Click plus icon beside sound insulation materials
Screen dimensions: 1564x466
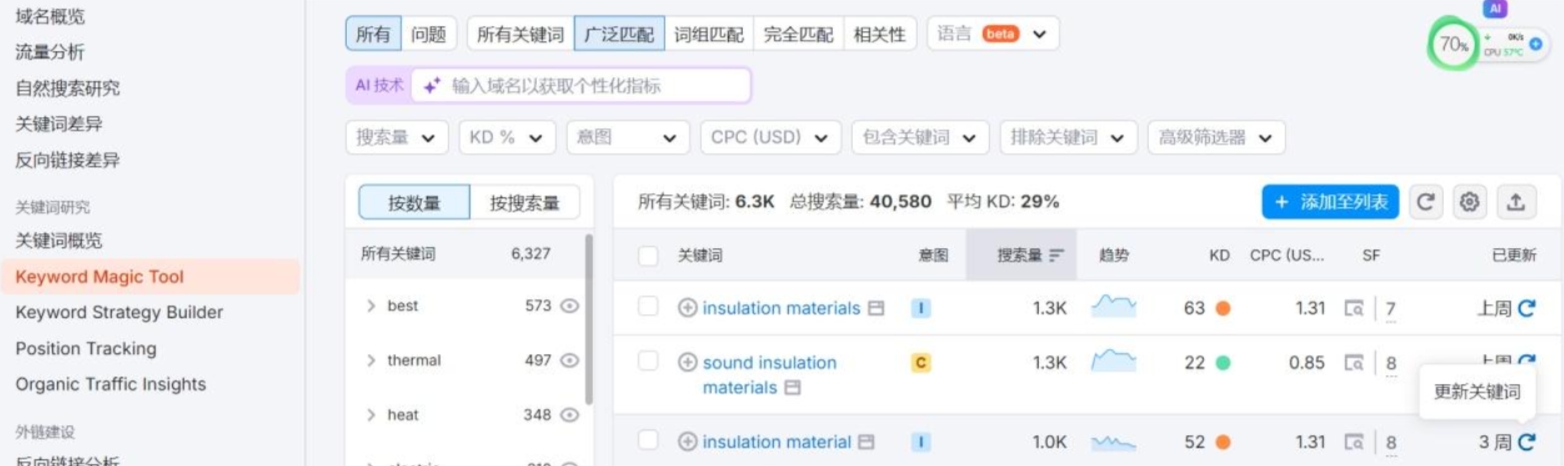(x=687, y=363)
